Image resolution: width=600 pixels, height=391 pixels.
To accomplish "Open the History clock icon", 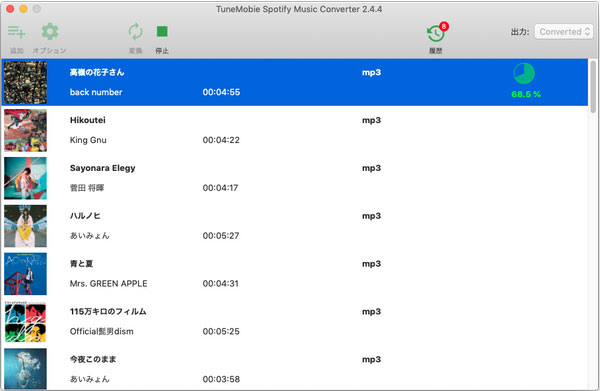I will [436, 34].
